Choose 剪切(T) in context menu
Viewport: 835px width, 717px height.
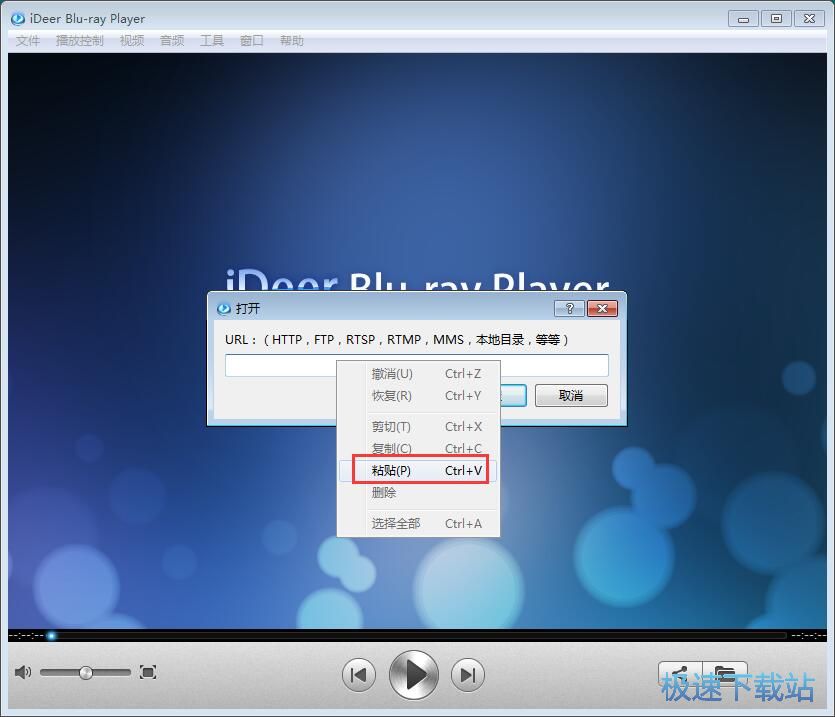coord(418,427)
